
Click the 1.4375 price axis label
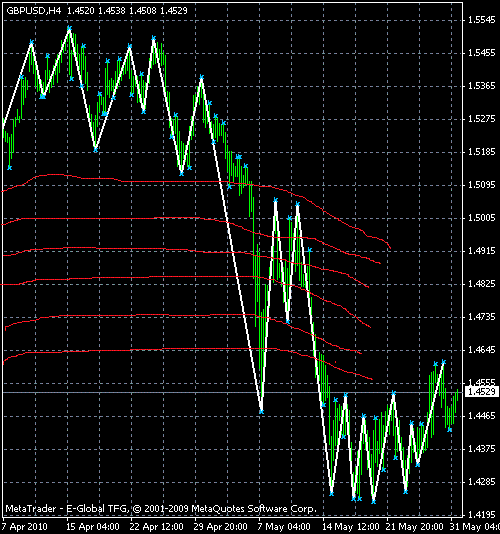pyautogui.click(x=482, y=449)
